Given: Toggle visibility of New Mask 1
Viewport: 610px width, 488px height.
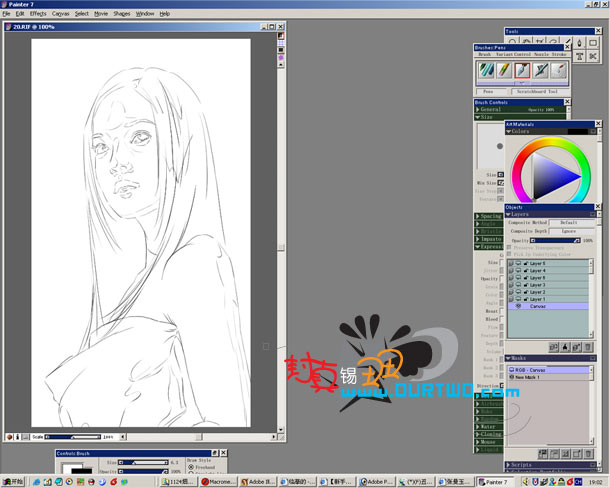Looking at the screenshot, I should (x=512, y=377).
